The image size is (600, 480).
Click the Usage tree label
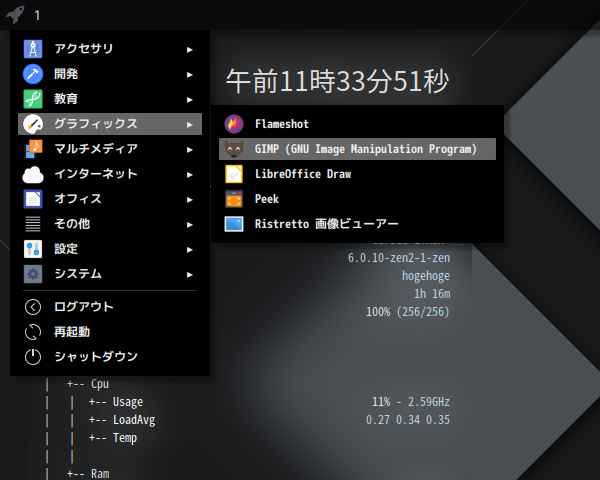click(128, 402)
